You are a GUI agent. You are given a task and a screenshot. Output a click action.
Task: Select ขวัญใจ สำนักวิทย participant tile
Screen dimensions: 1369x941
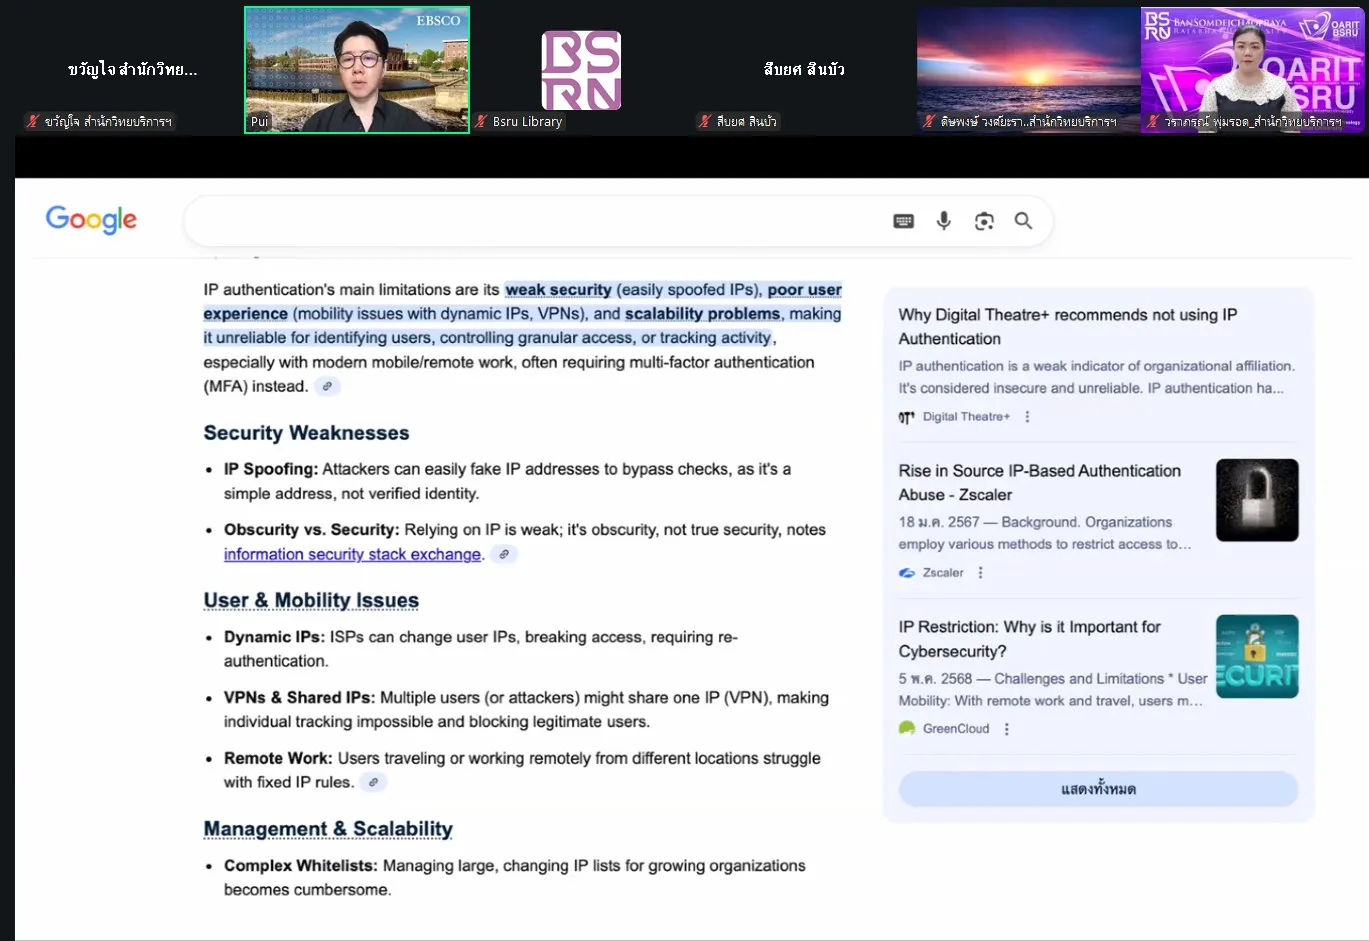132,70
